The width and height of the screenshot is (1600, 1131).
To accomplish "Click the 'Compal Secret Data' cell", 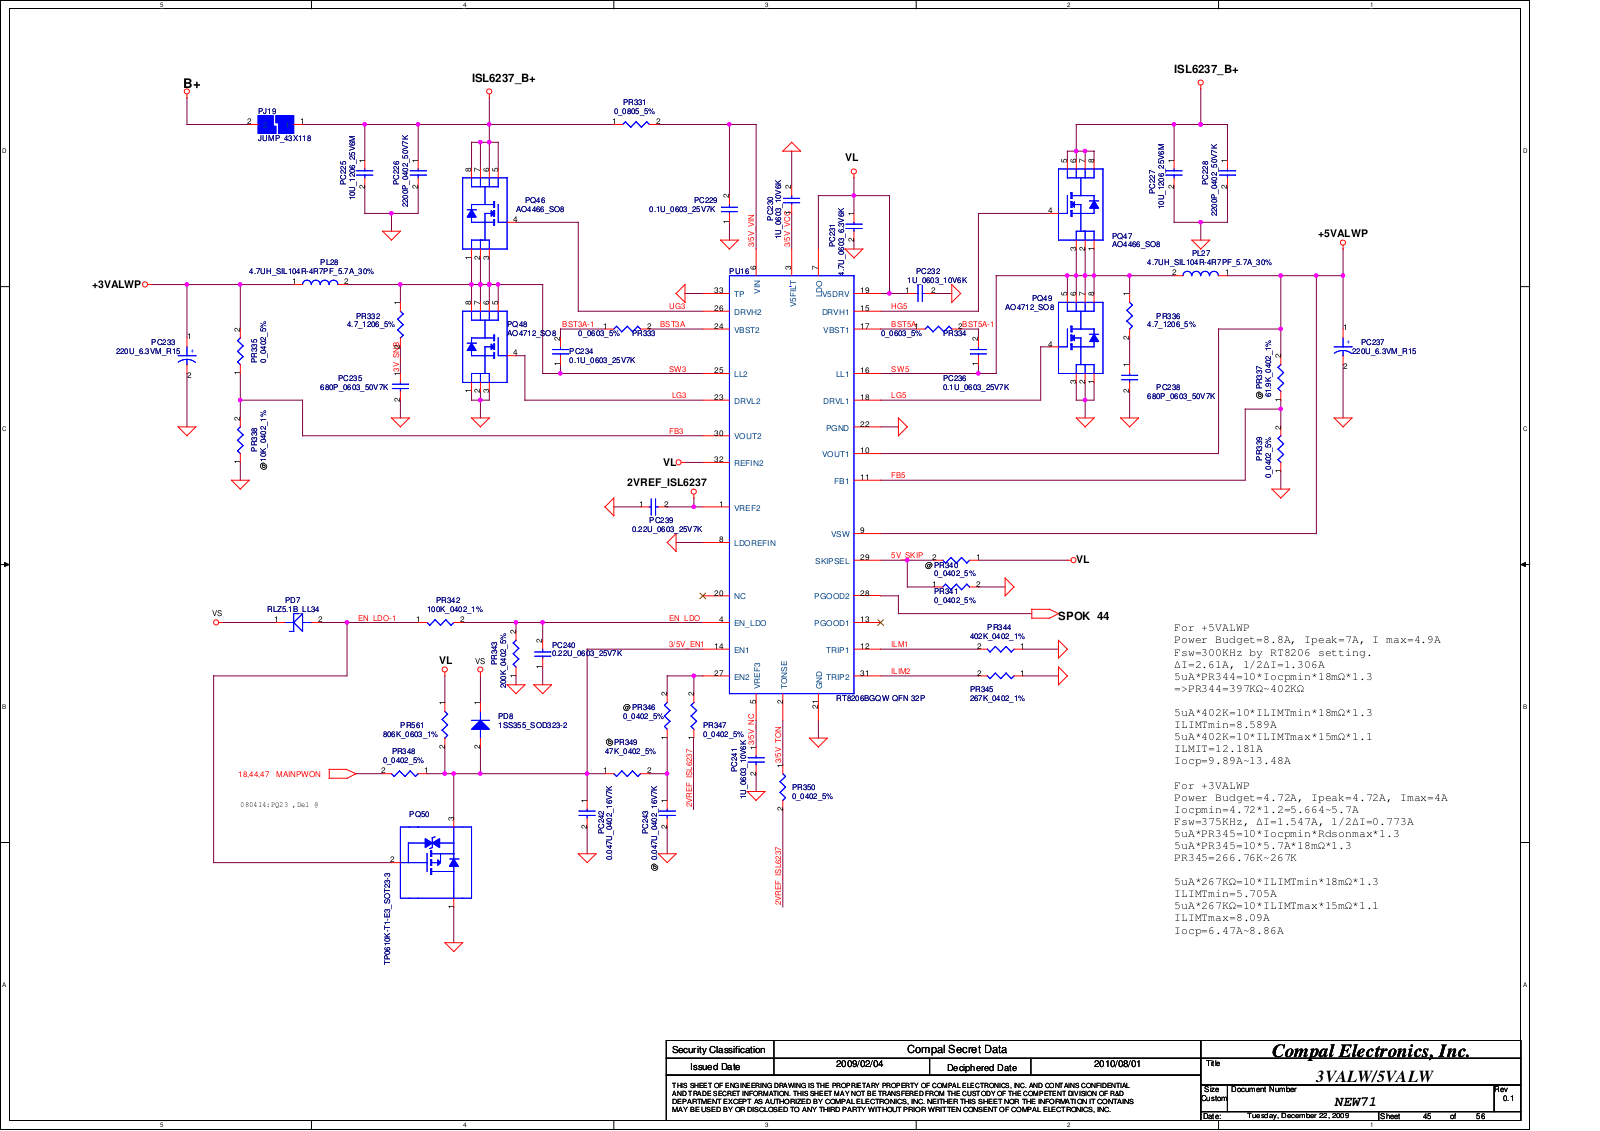I will [x=957, y=1049].
